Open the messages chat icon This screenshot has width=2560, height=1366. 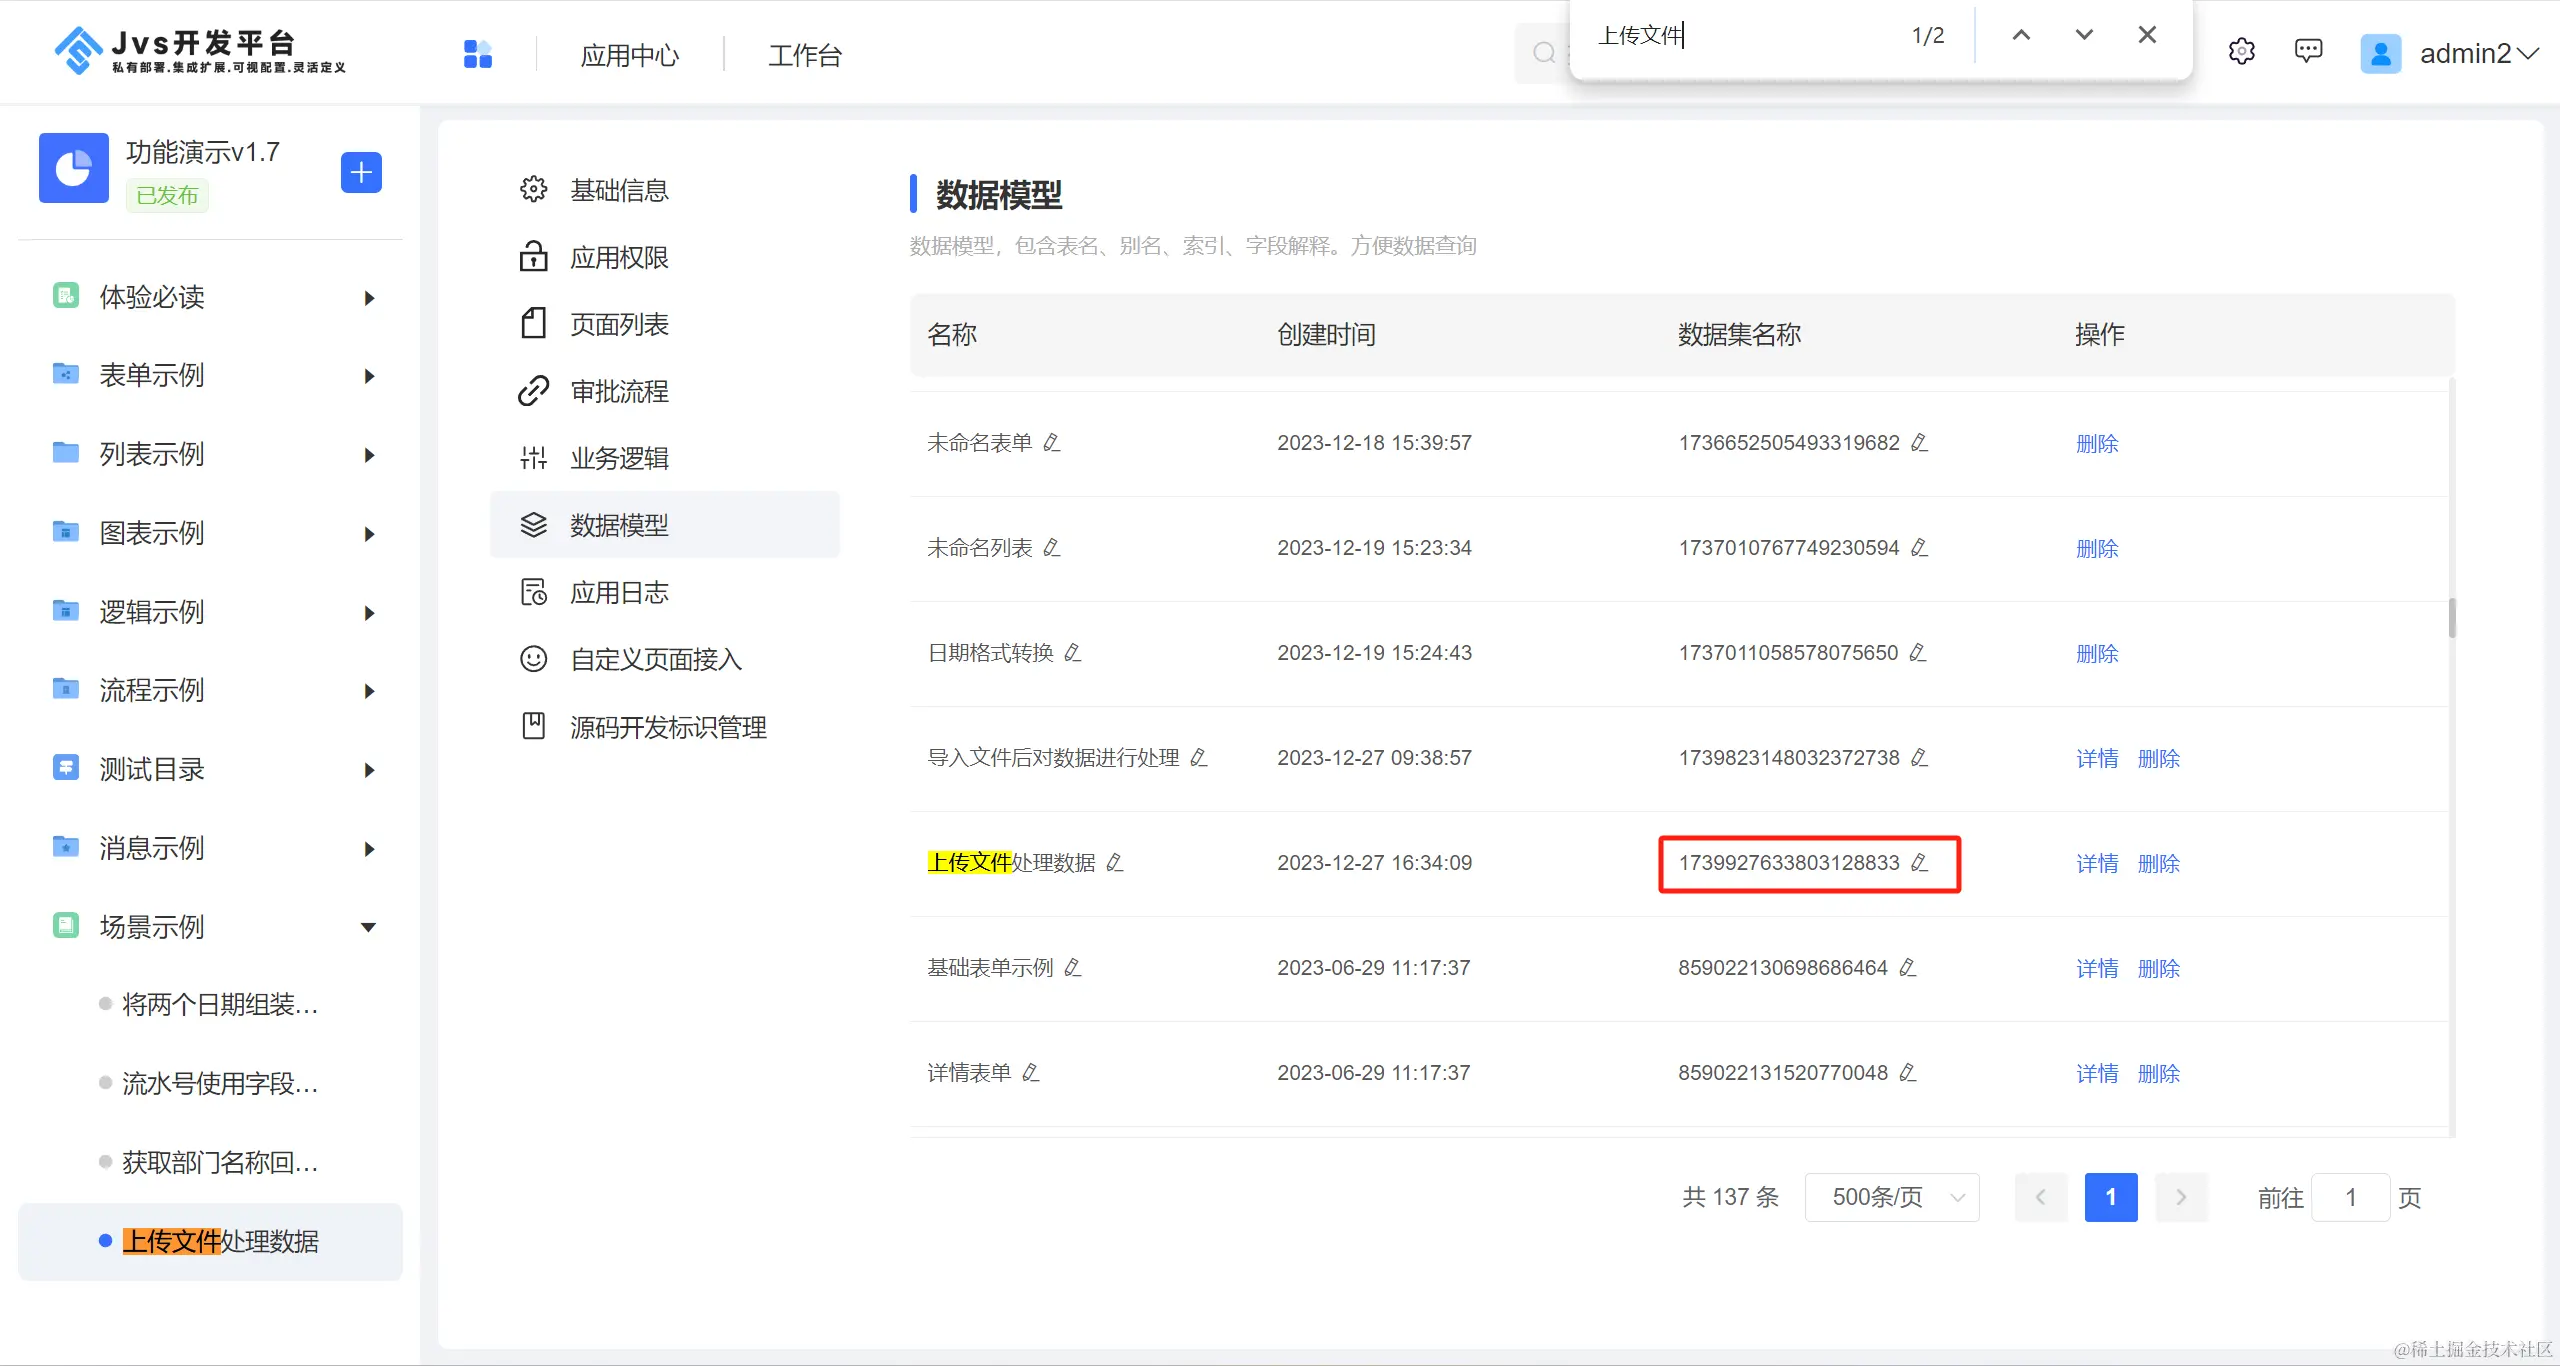pos(2308,52)
